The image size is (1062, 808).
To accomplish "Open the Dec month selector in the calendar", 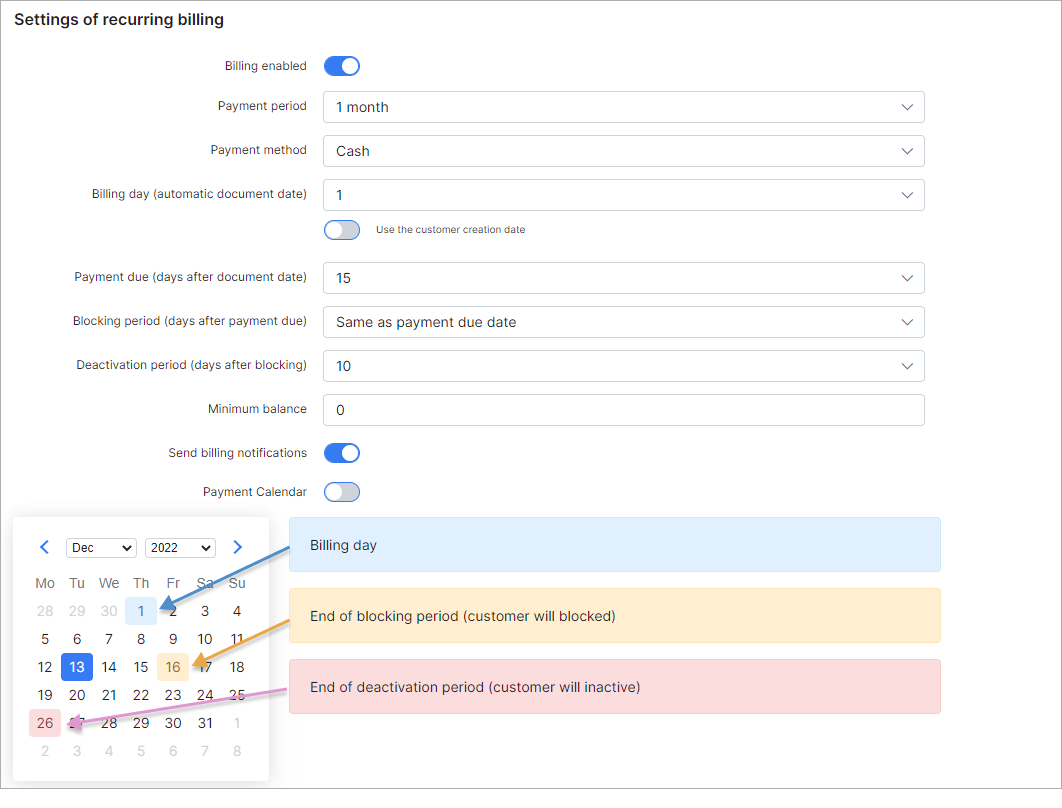I will pos(100,547).
